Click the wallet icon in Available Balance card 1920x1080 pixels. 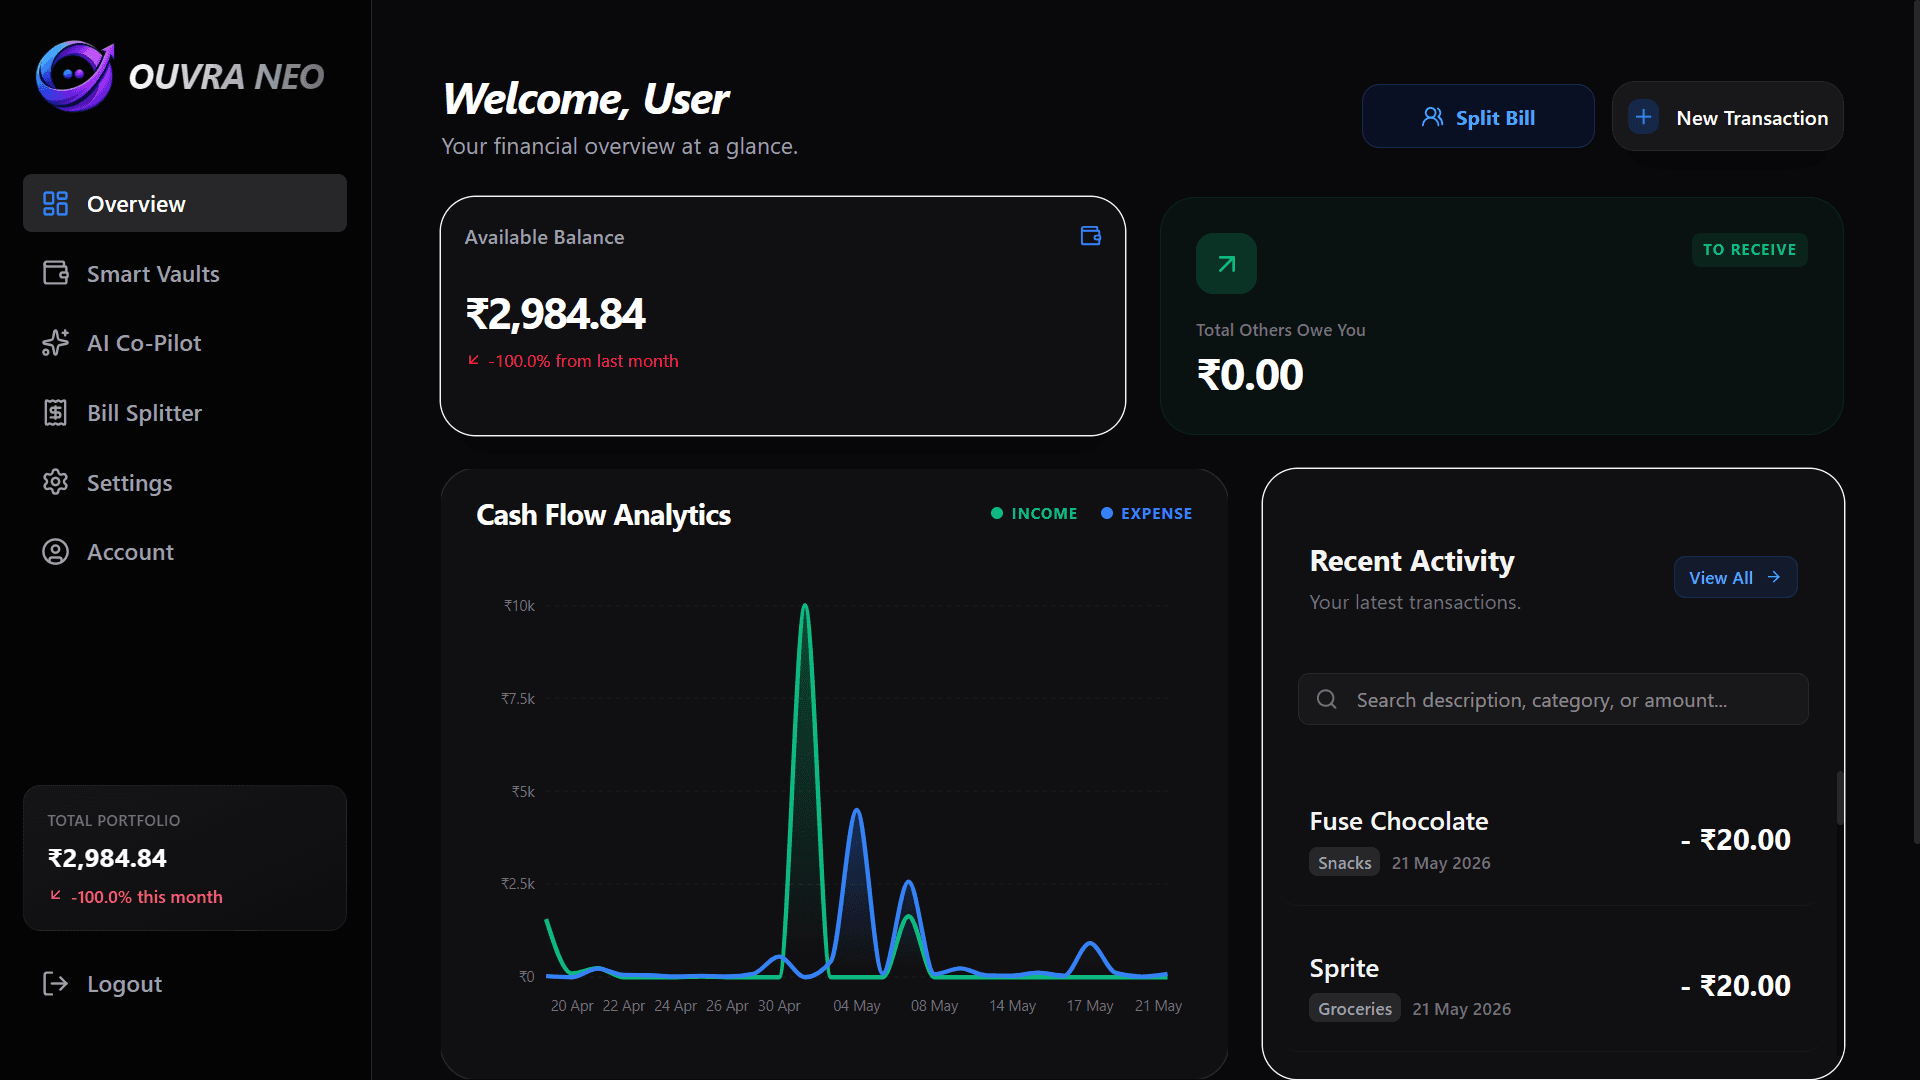click(x=1091, y=236)
